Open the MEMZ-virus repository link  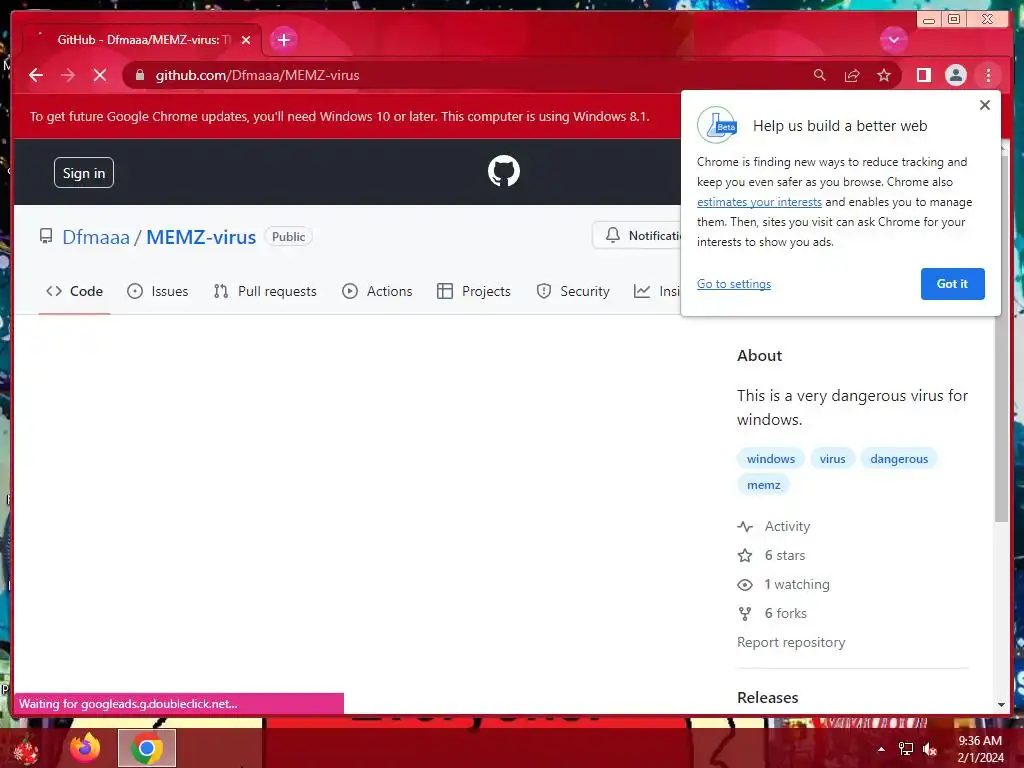pyautogui.click(x=201, y=236)
